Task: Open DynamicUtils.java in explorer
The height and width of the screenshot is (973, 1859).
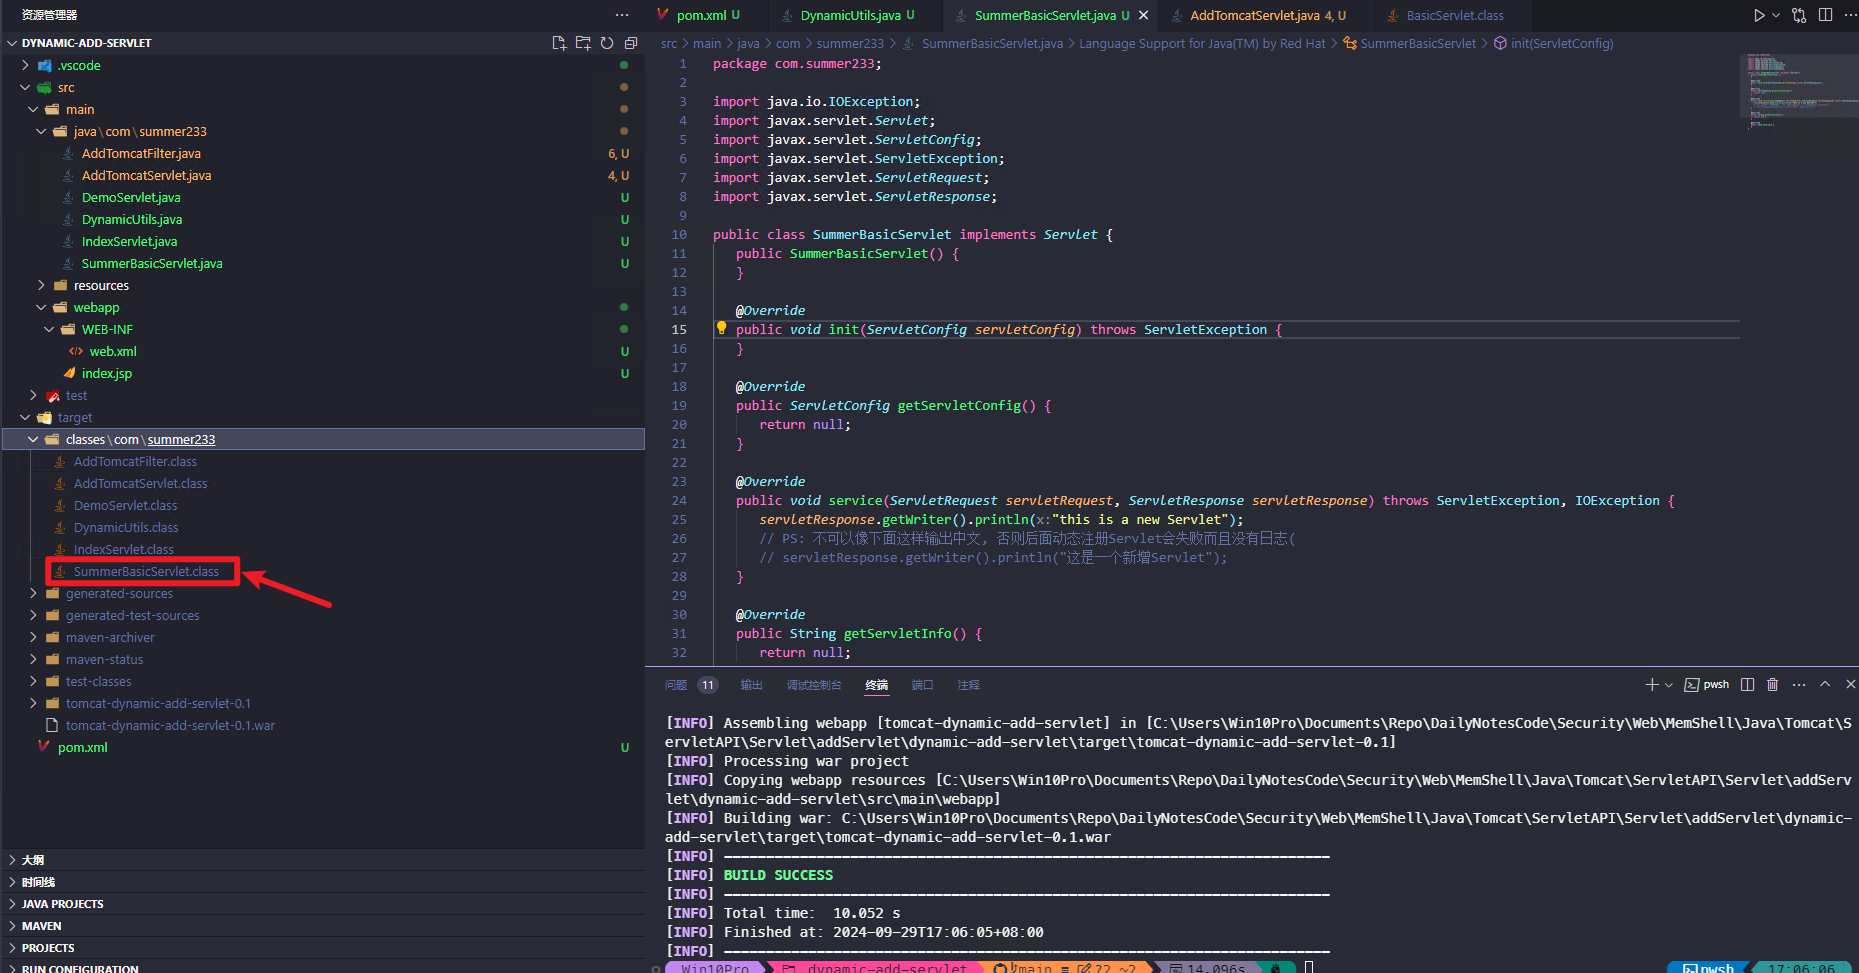Action: pos(132,219)
